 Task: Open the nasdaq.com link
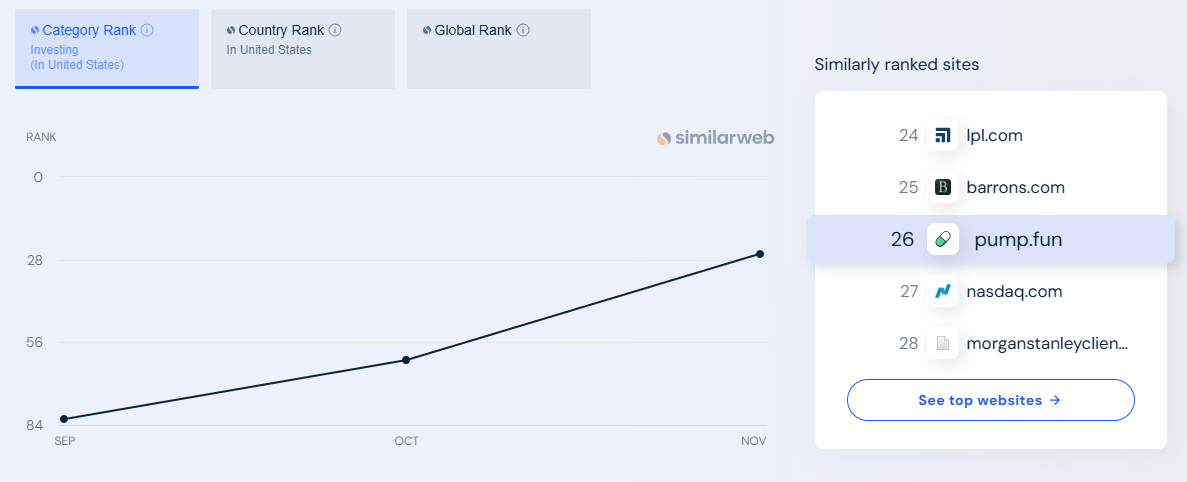click(1014, 292)
